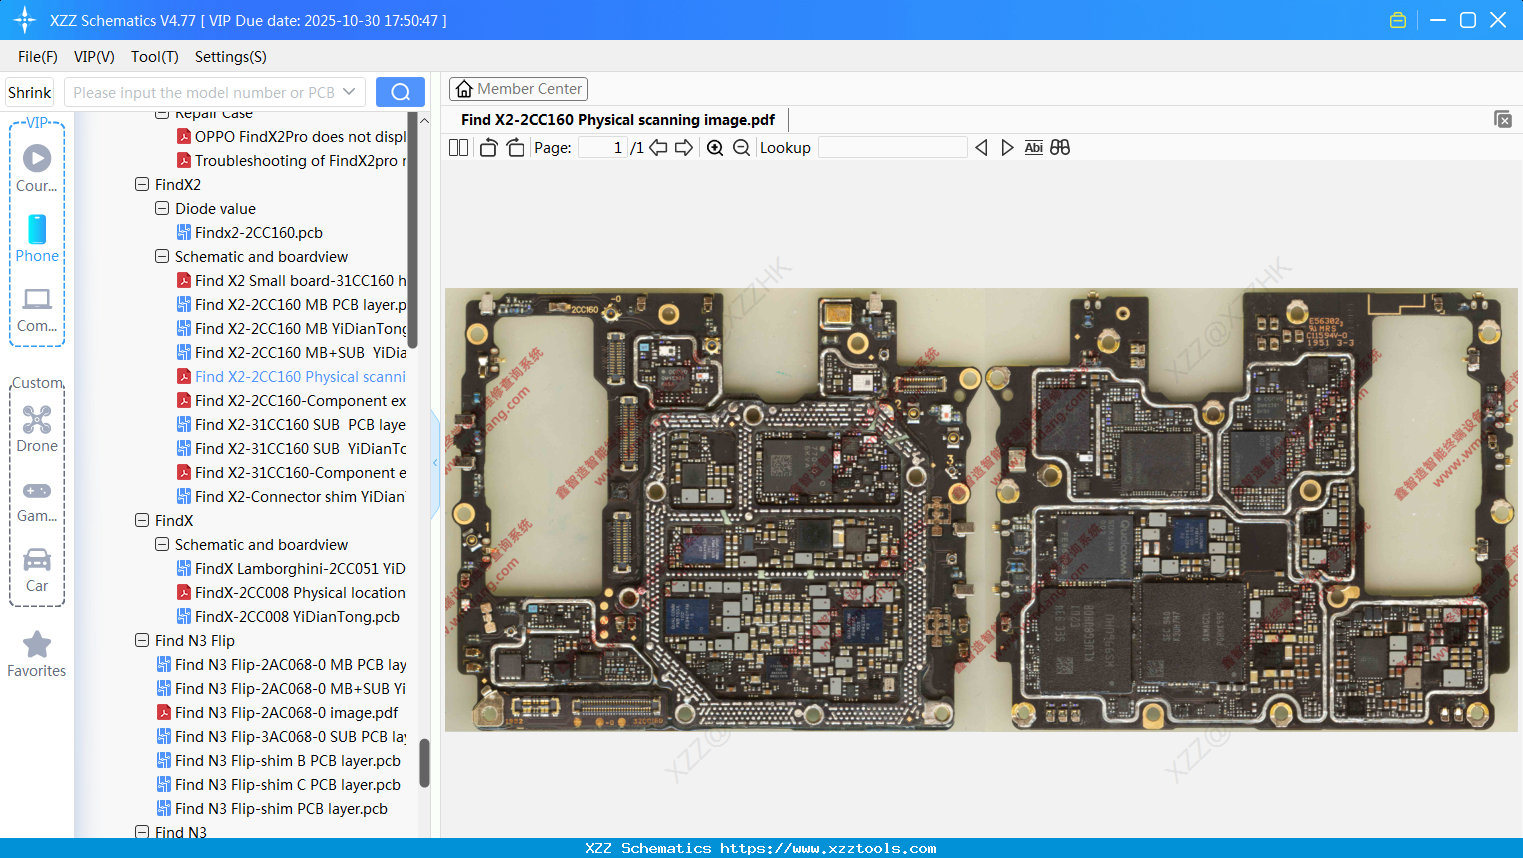Collapse the FindX tree node
Image resolution: width=1523 pixels, height=858 pixels.
tap(142, 520)
